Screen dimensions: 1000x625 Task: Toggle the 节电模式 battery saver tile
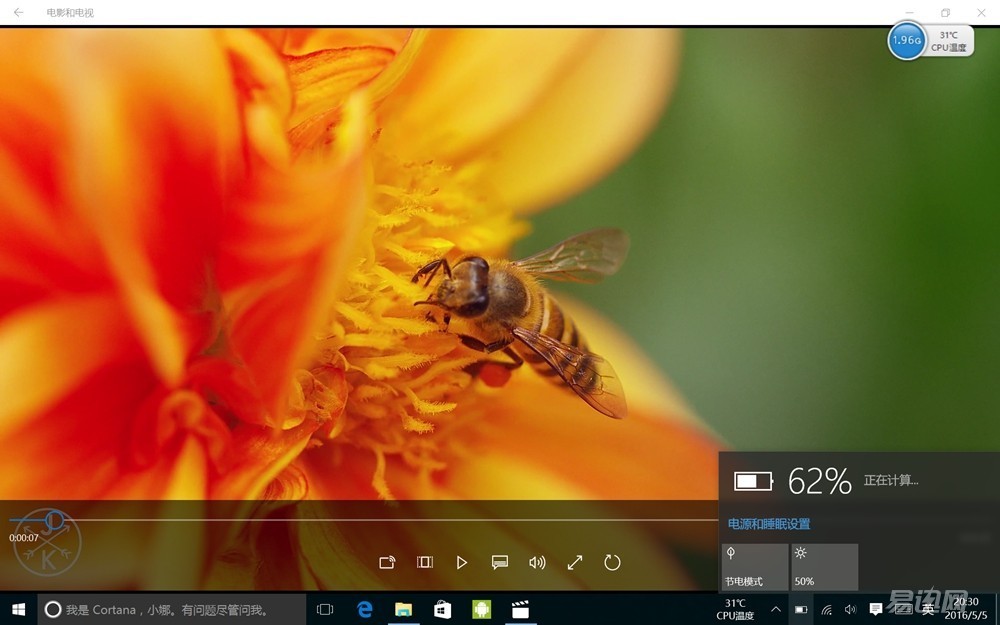(754, 566)
